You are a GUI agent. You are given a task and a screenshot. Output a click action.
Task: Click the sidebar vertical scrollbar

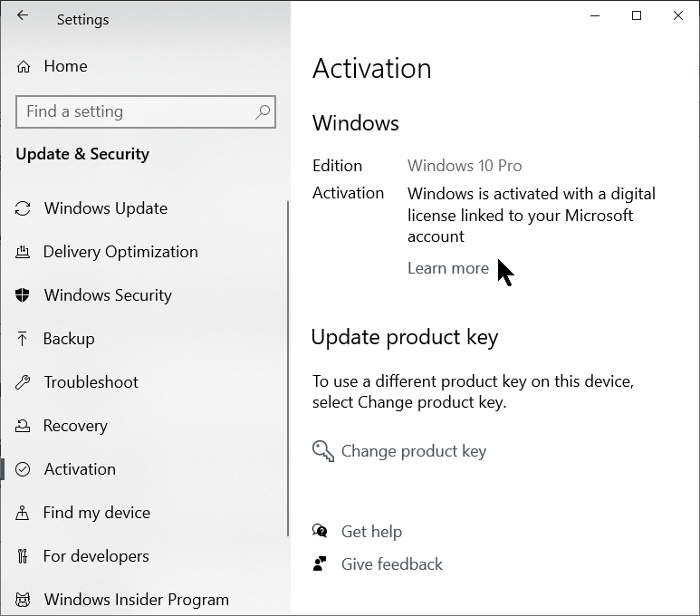coord(288,368)
